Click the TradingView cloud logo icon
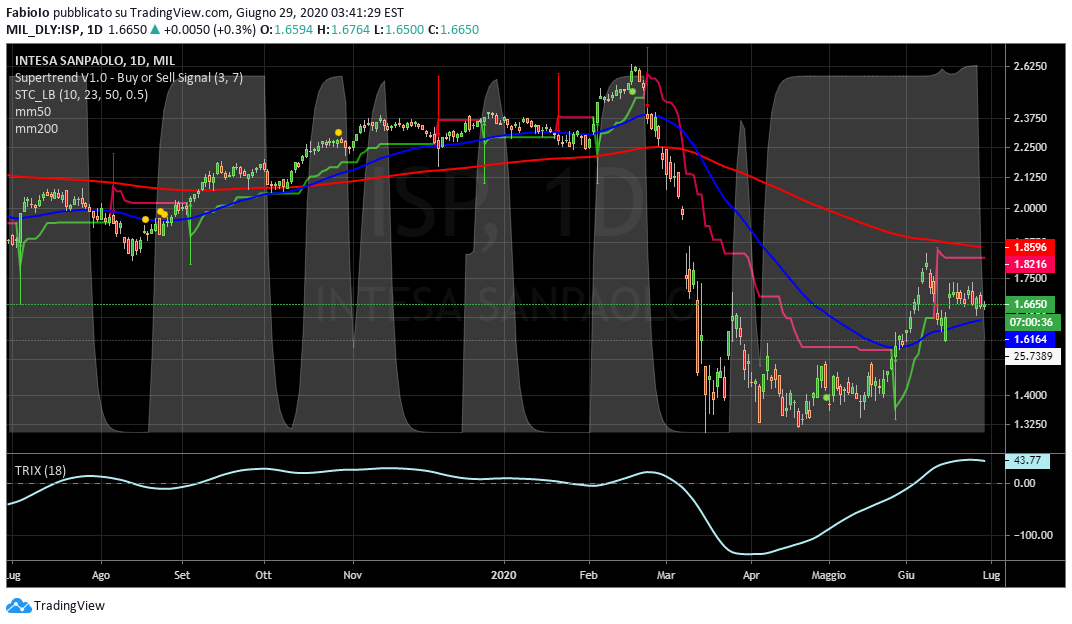The width and height of the screenshot is (1072, 624). 18,606
